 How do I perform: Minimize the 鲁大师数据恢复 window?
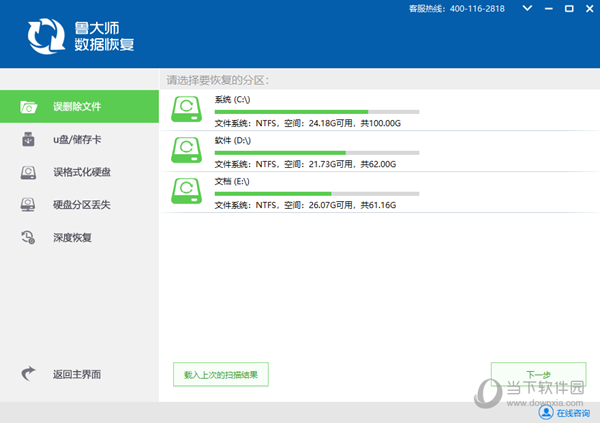pos(549,8)
